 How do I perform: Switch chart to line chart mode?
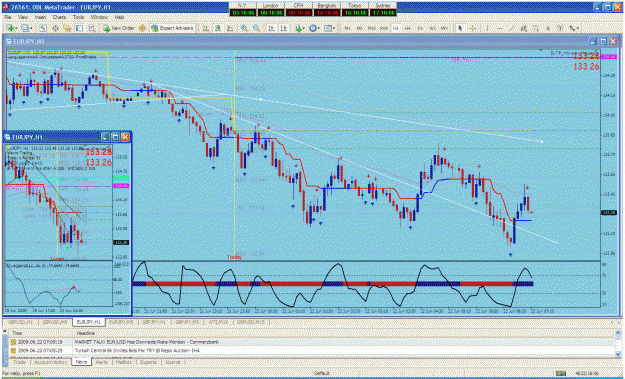(x=230, y=28)
